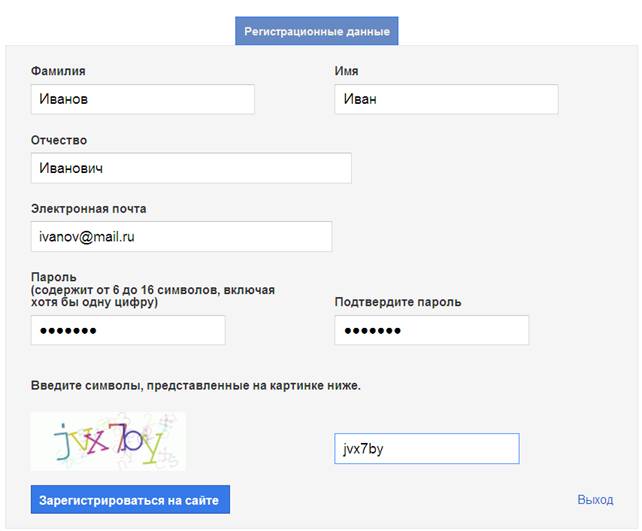Screen dimensions: 642x531
Task: Click the captcha image jvx7by
Action: 108,441
